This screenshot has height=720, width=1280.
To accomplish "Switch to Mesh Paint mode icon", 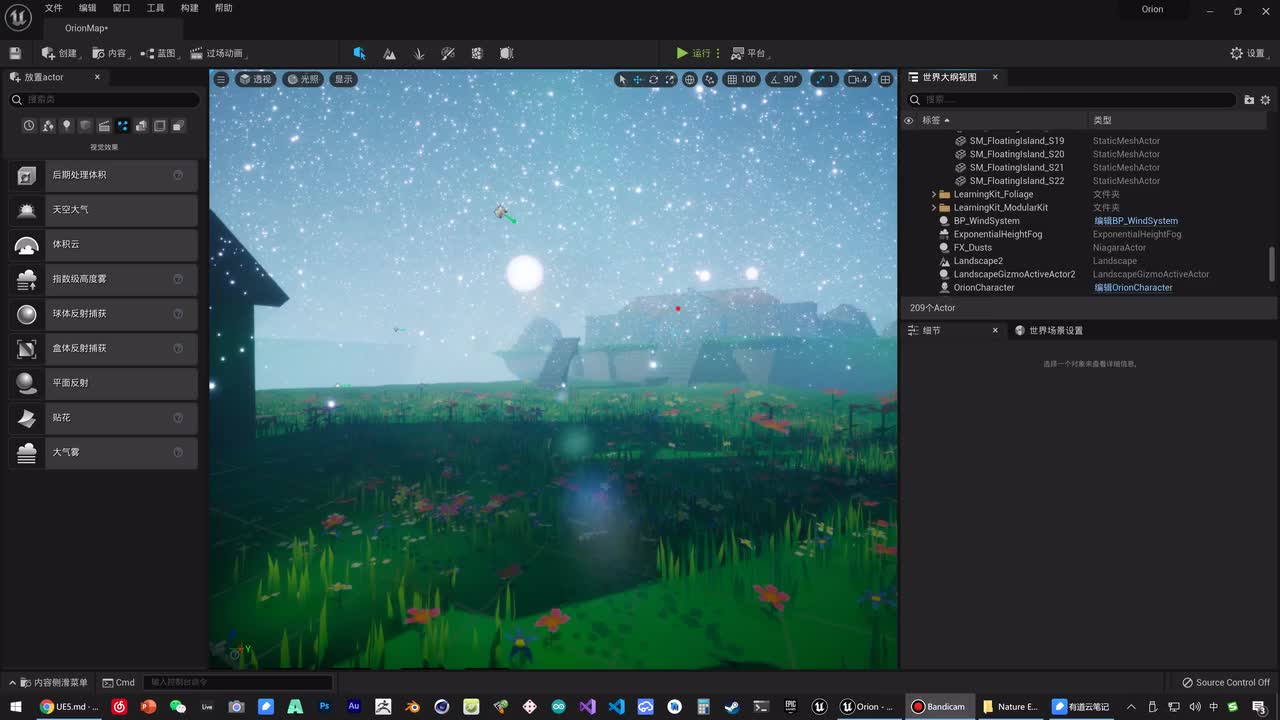I will [448, 53].
